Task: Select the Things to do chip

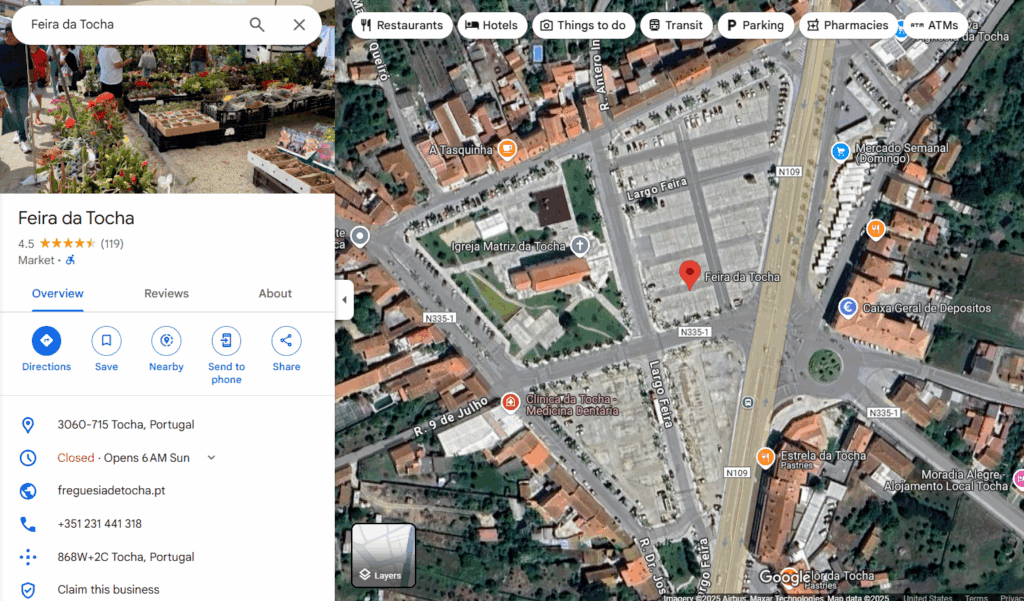Action: click(x=583, y=25)
